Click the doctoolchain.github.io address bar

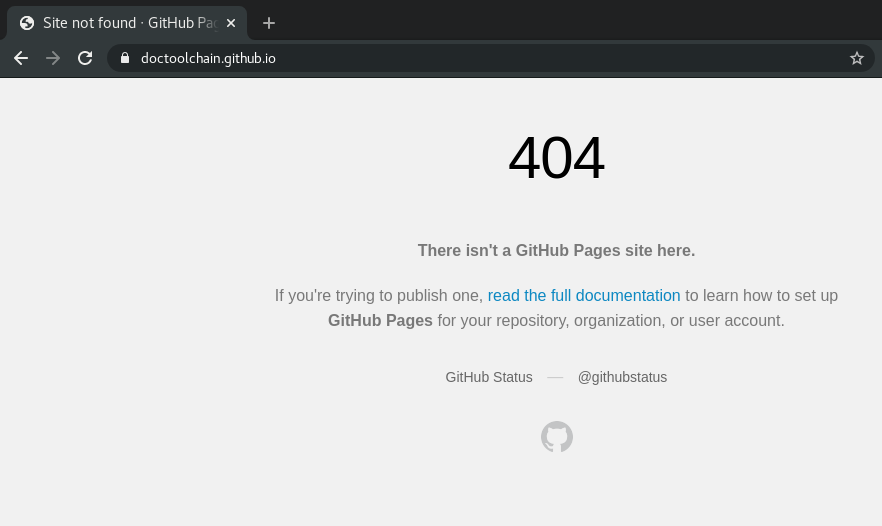[x=489, y=58]
